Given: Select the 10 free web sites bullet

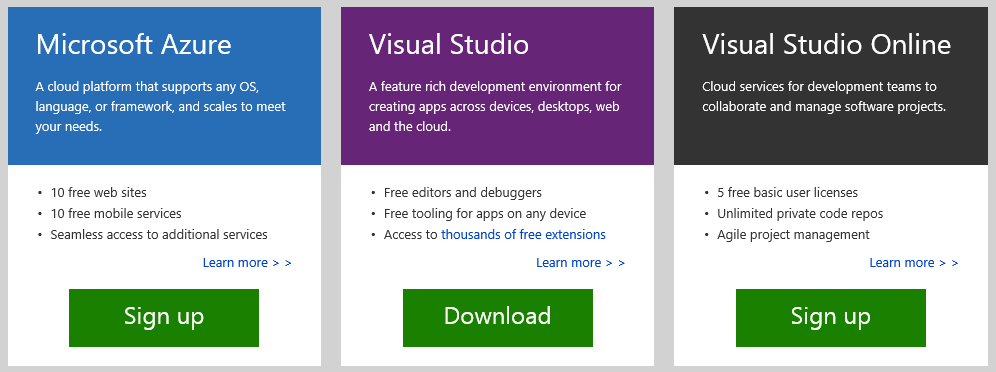Looking at the screenshot, I should click(x=98, y=192).
